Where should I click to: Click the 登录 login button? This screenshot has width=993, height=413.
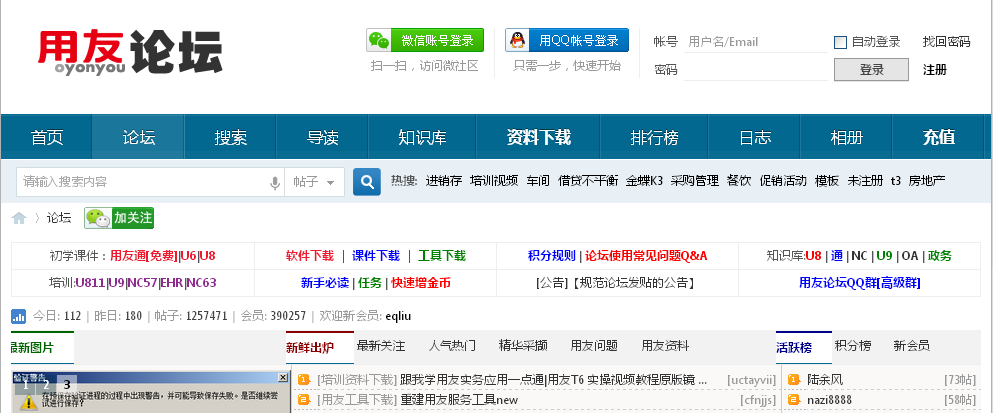click(x=871, y=70)
